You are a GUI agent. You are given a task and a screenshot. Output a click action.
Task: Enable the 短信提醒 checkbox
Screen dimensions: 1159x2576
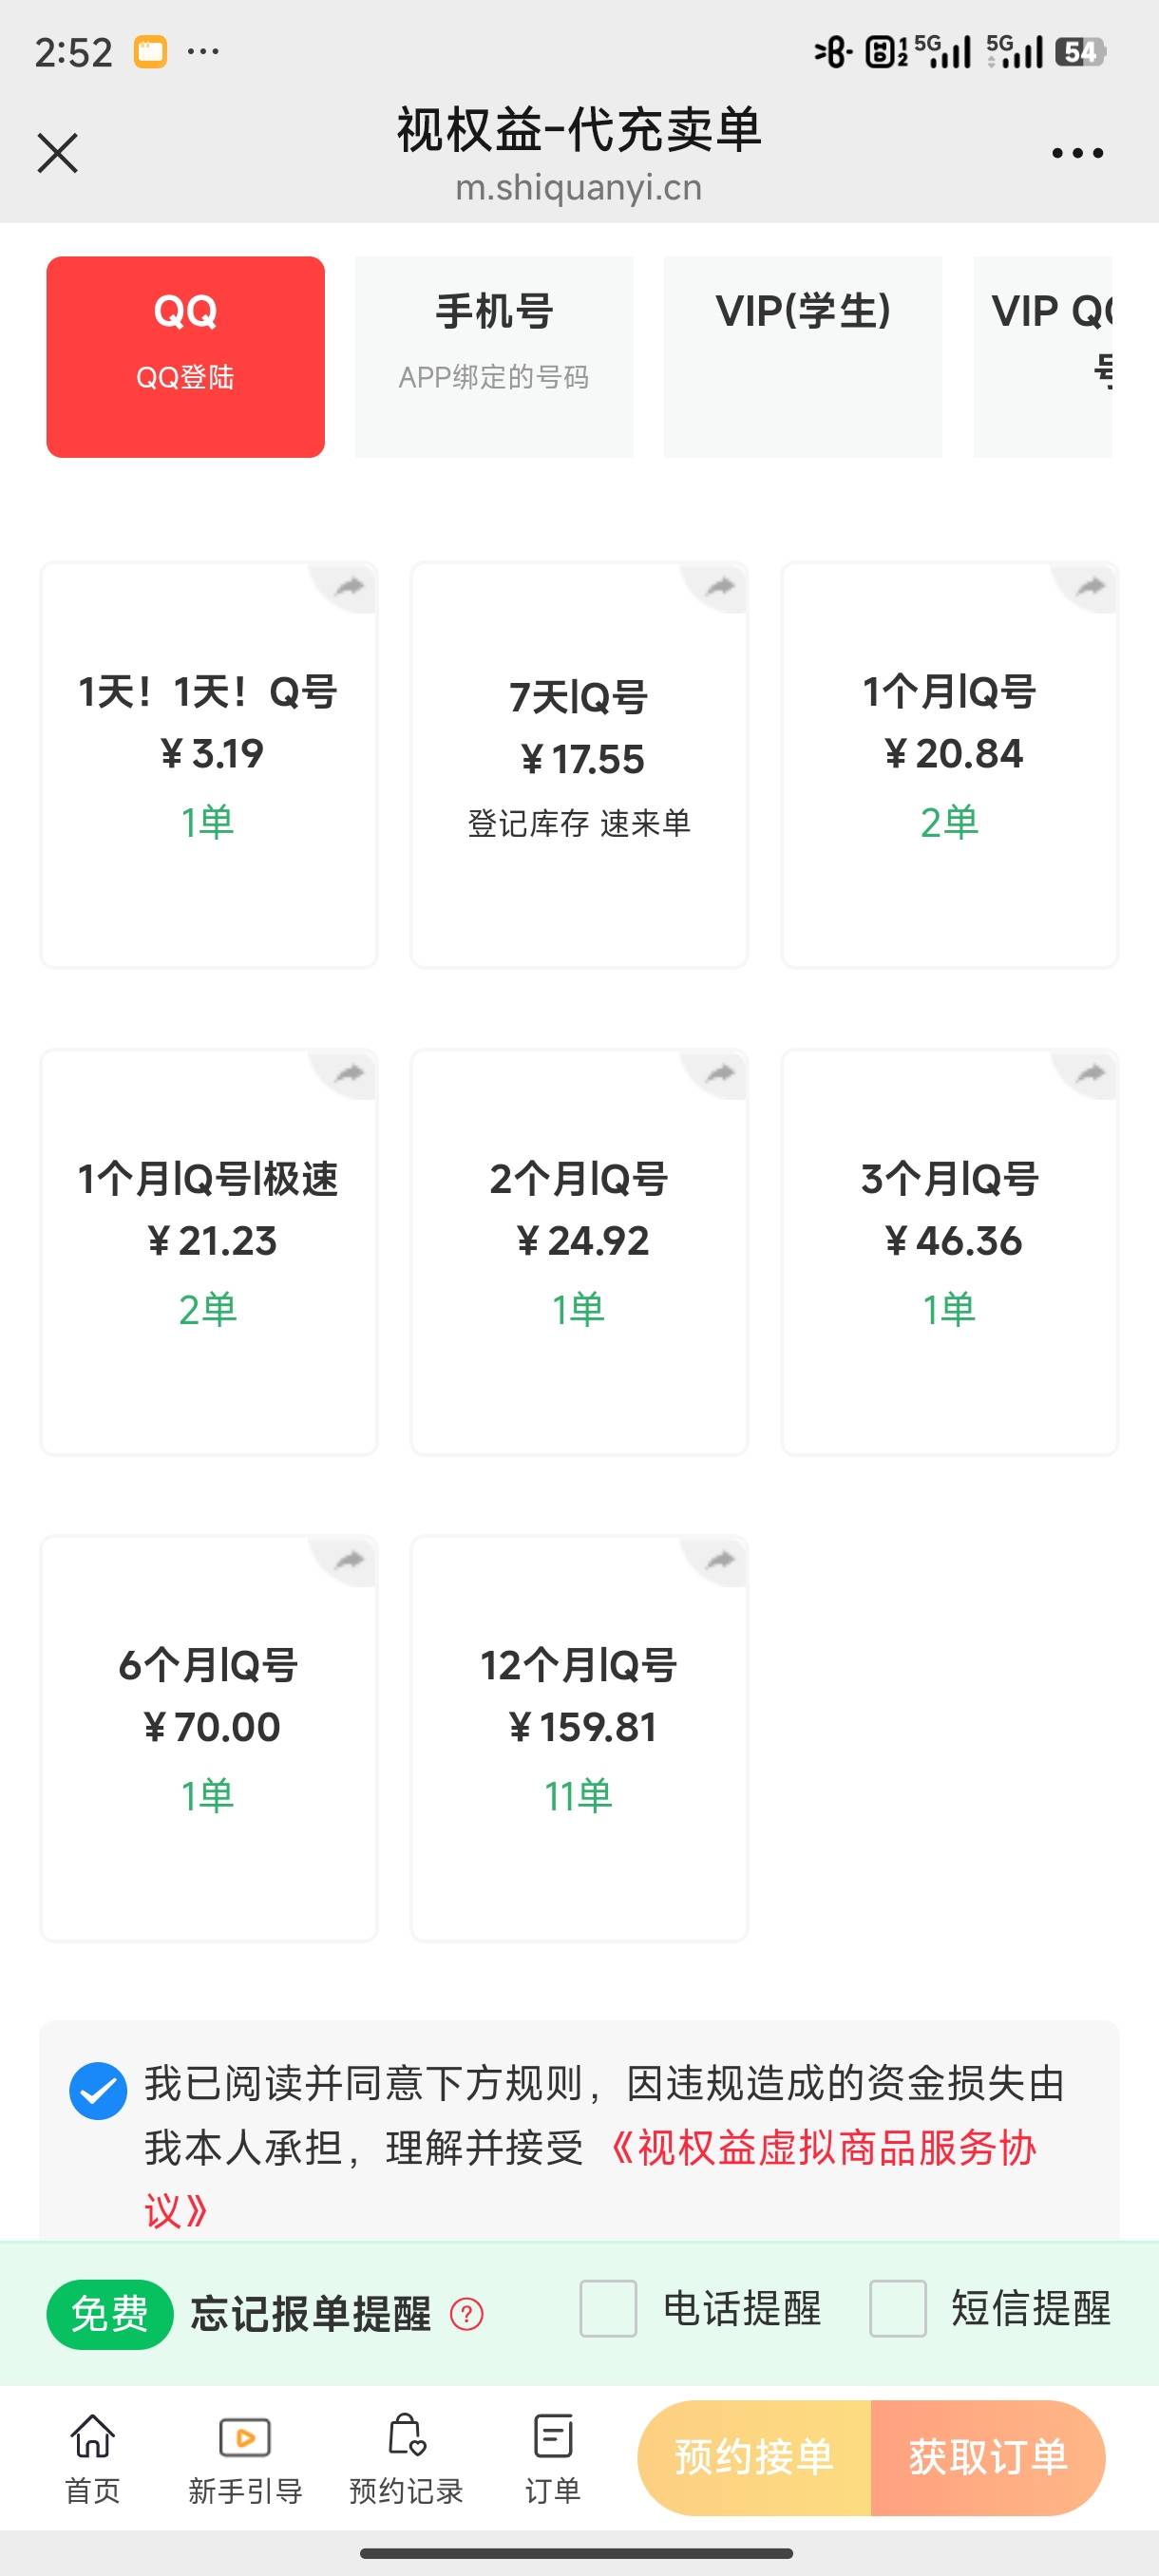coord(897,2309)
